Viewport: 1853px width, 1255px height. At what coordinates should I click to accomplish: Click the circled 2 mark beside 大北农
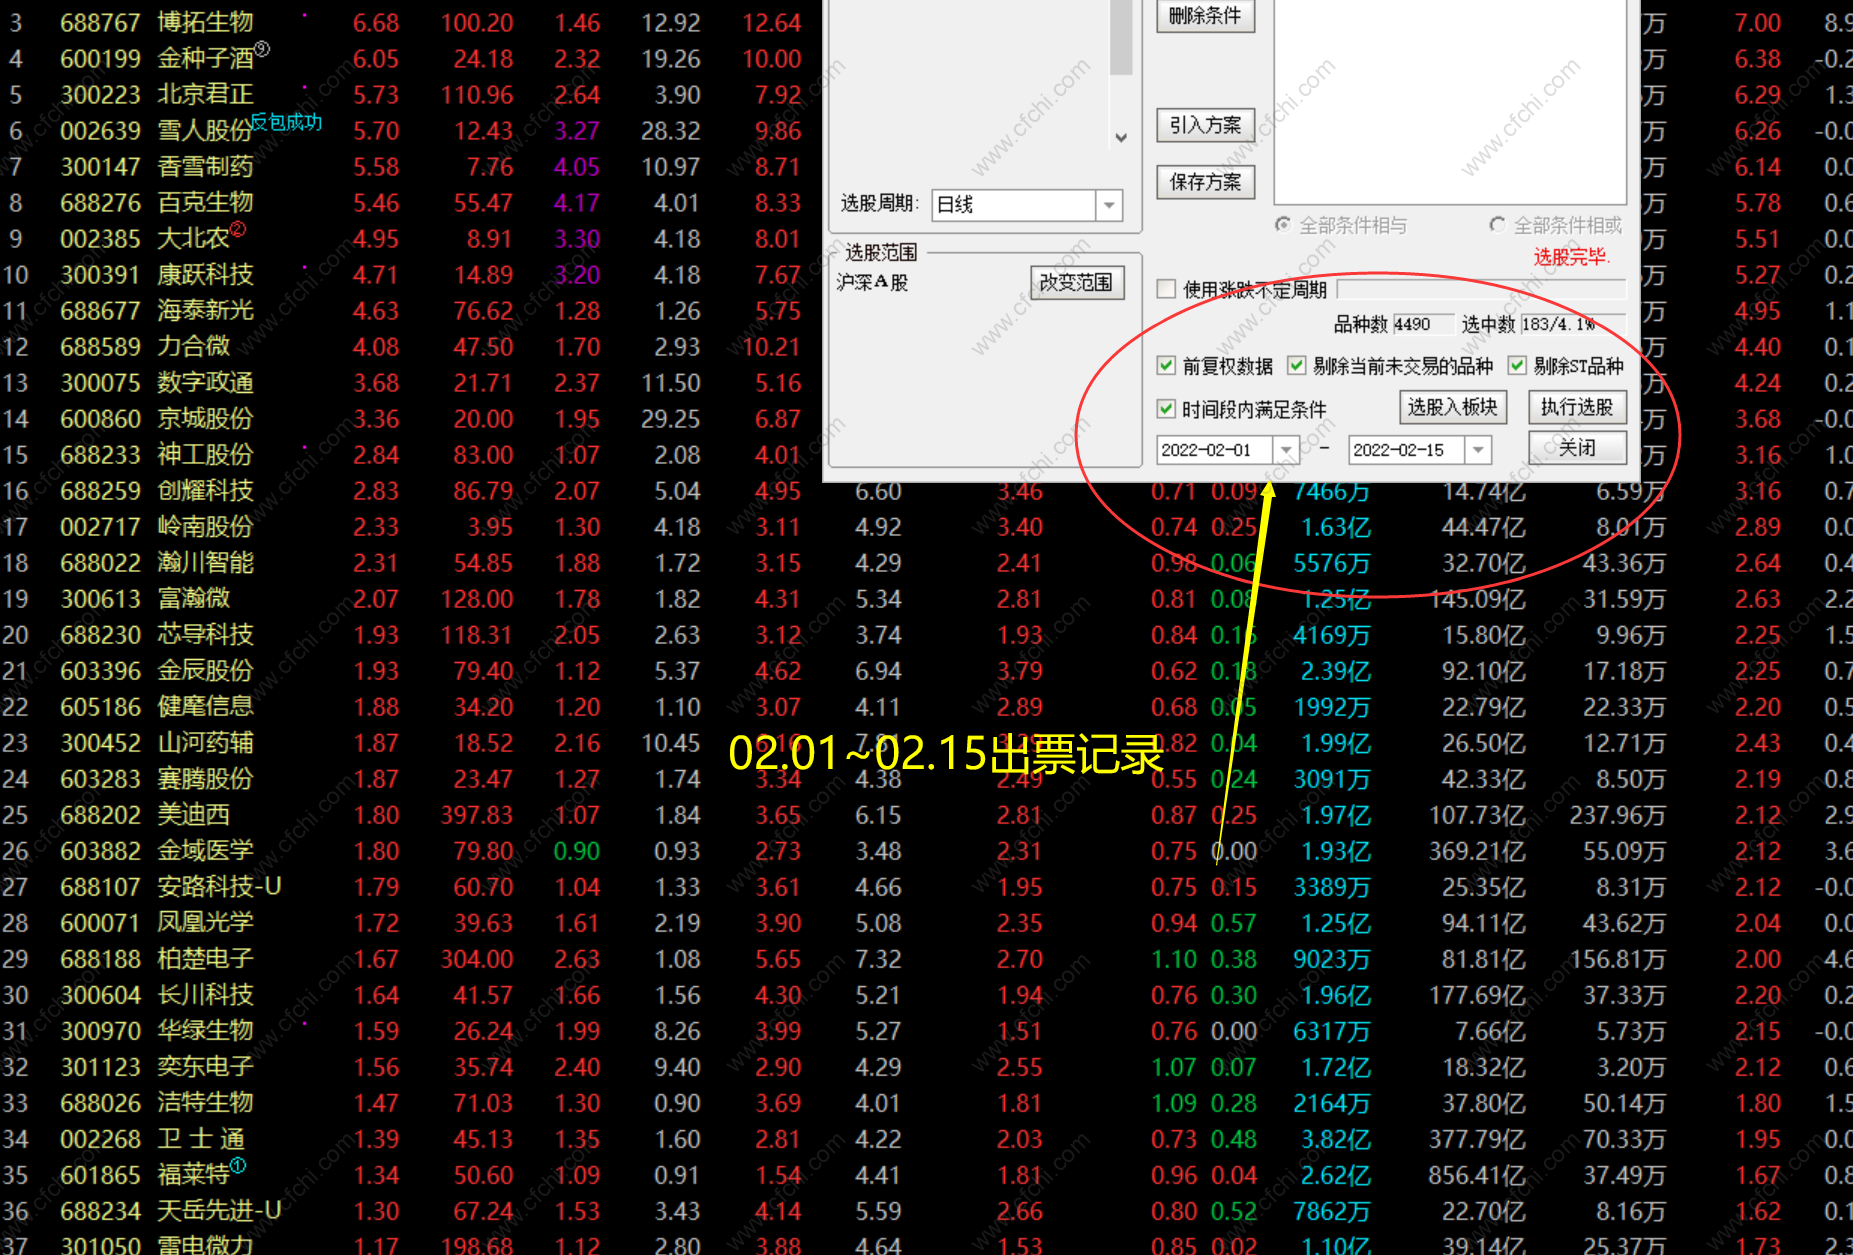click(x=237, y=229)
